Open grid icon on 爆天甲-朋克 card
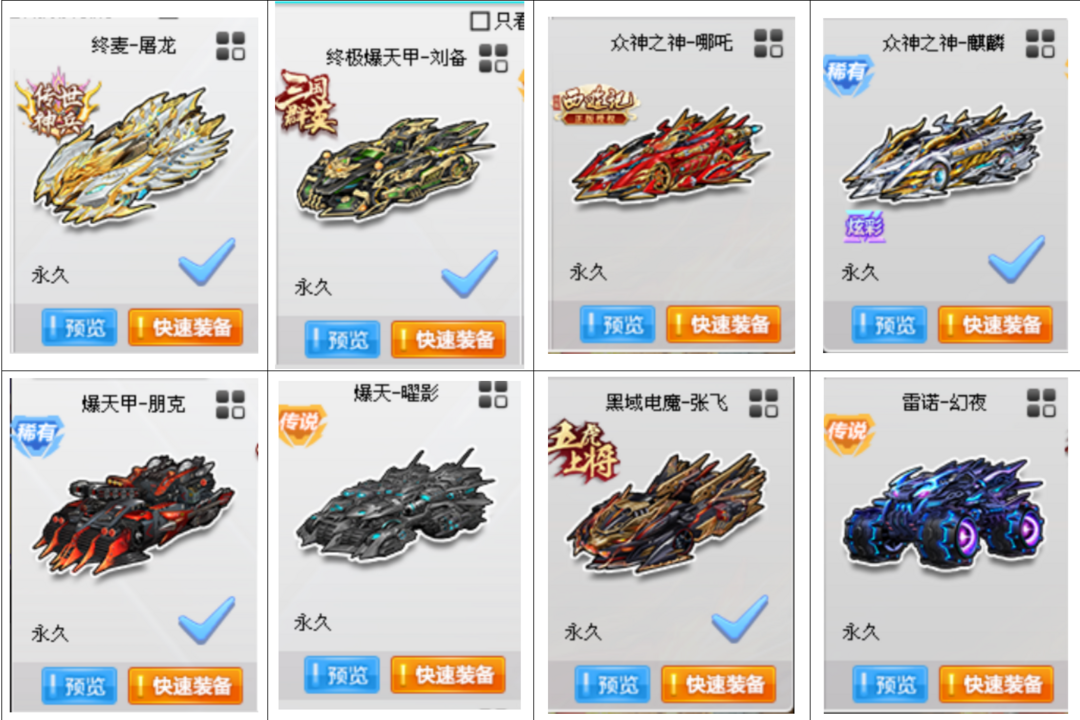This screenshot has height=720, width=1080. coord(230,404)
